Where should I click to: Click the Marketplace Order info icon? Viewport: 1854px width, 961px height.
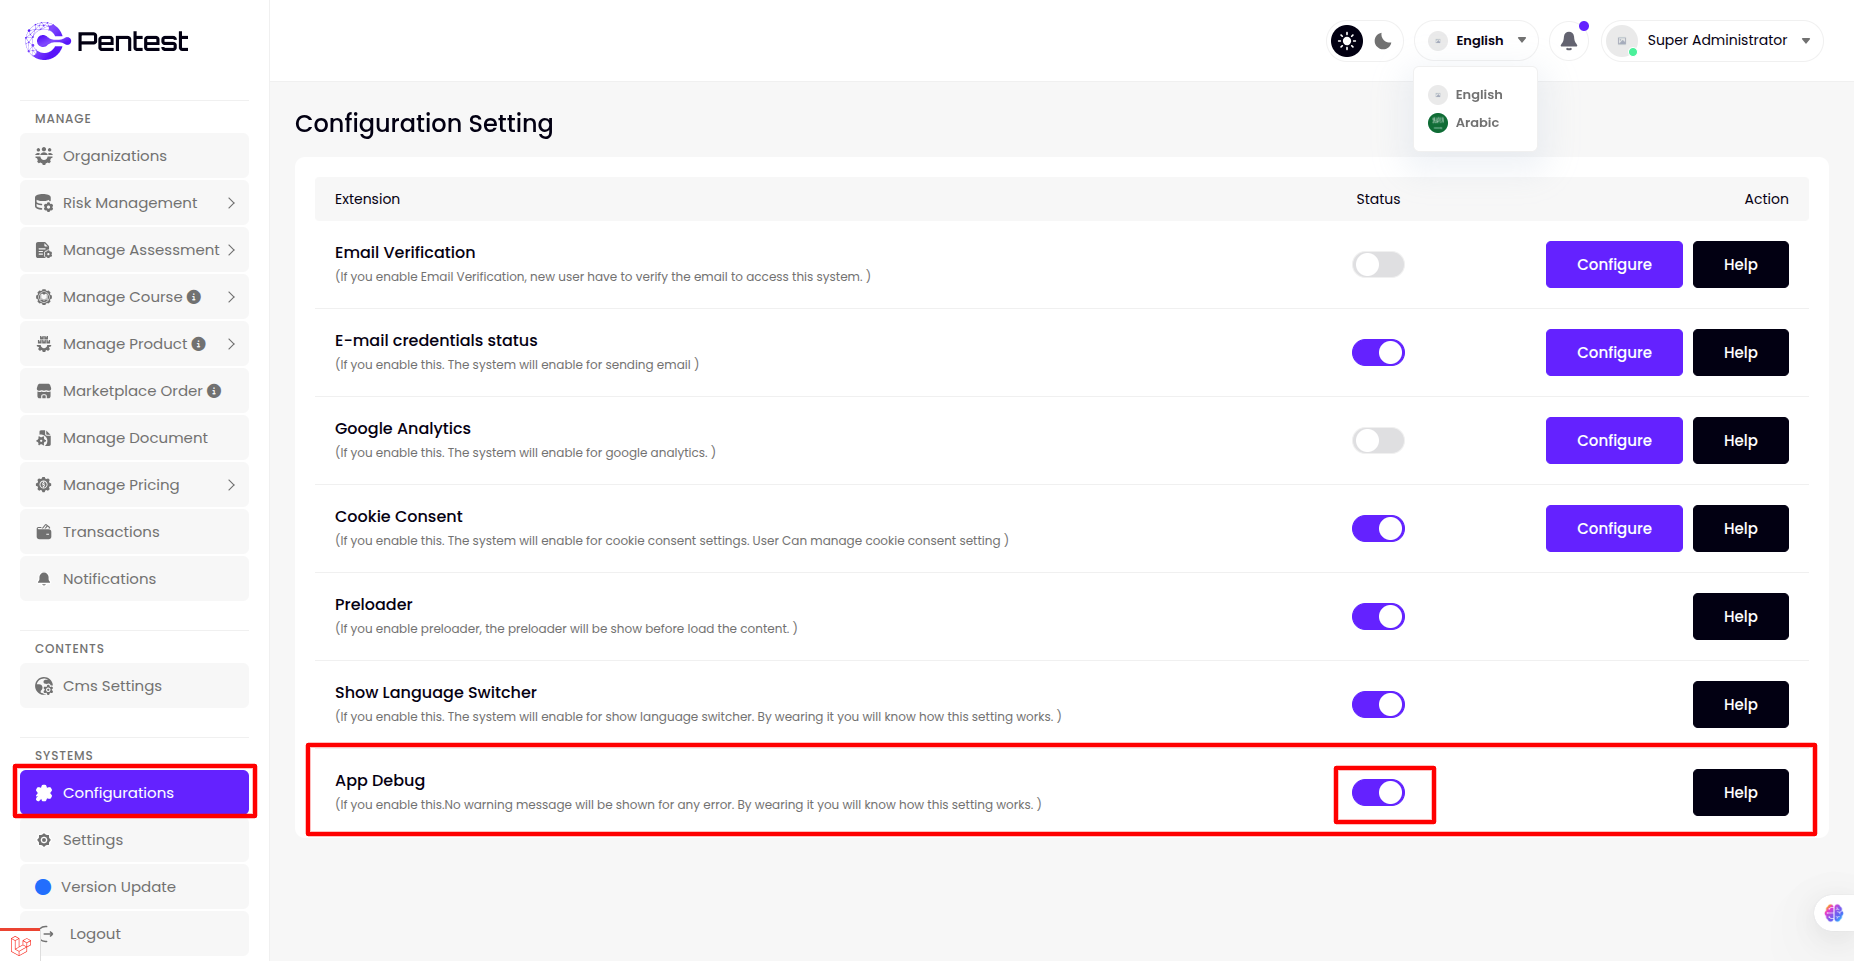pyautogui.click(x=214, y=391)
